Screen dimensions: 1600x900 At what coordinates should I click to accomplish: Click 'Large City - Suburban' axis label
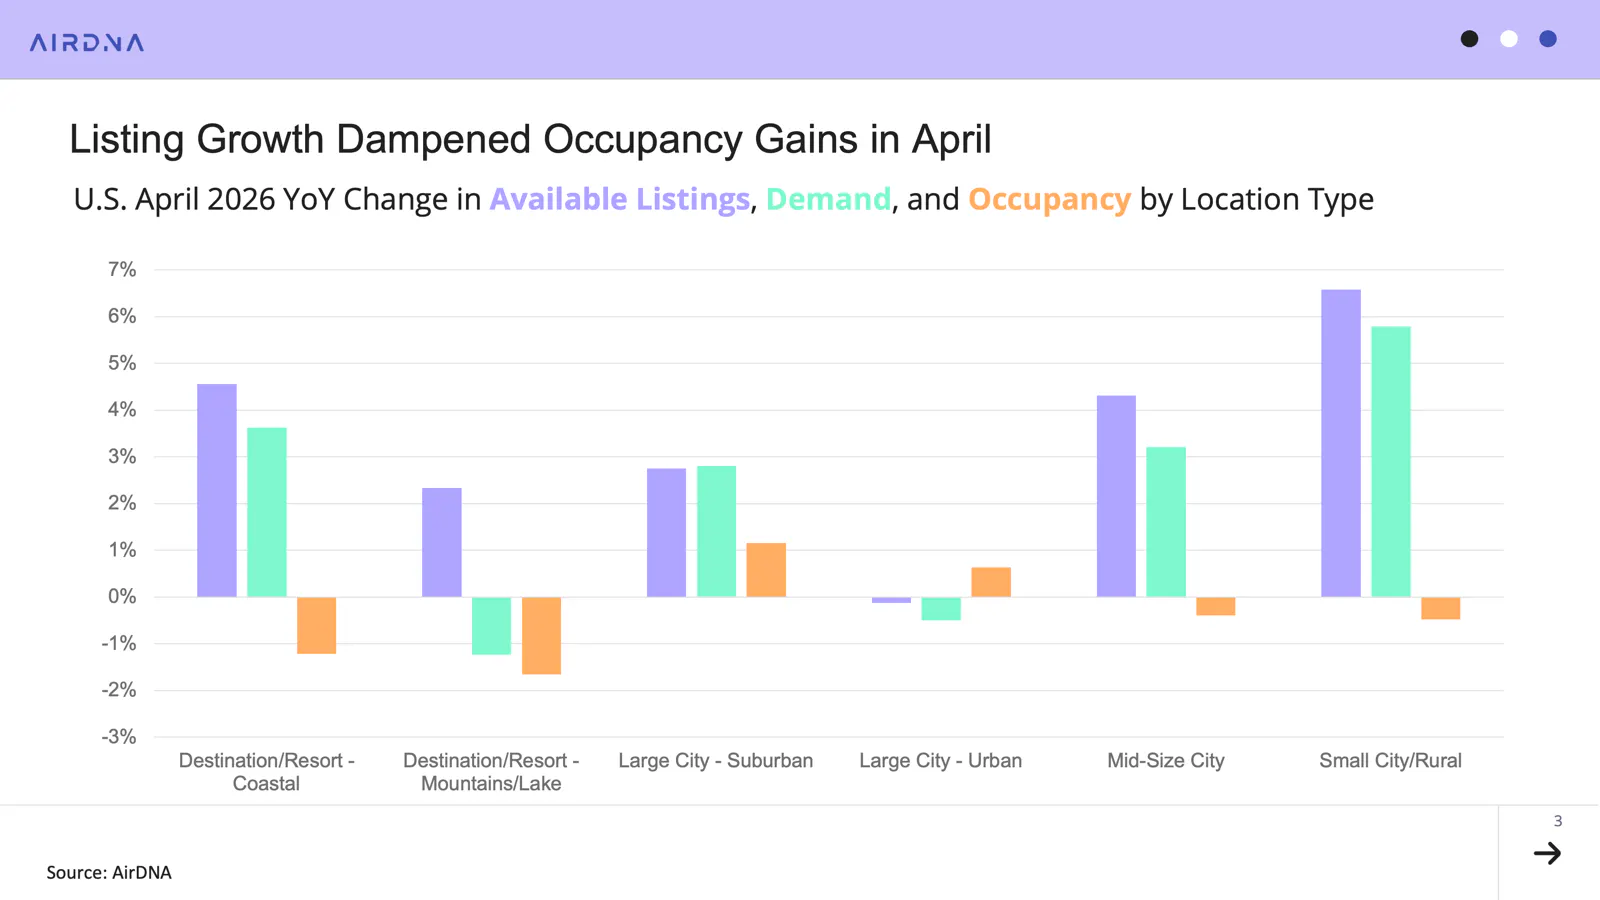[x=716, y=761]
